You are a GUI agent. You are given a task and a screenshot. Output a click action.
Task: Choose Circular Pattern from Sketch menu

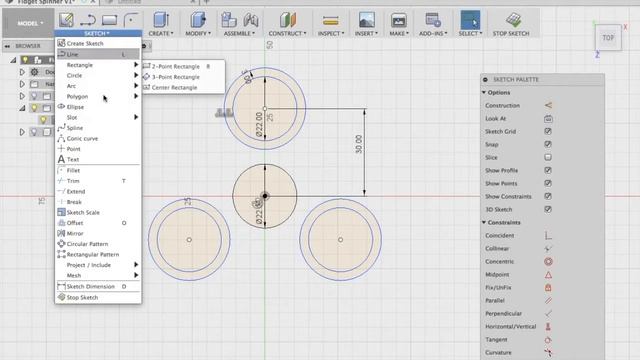click(98, 244)
